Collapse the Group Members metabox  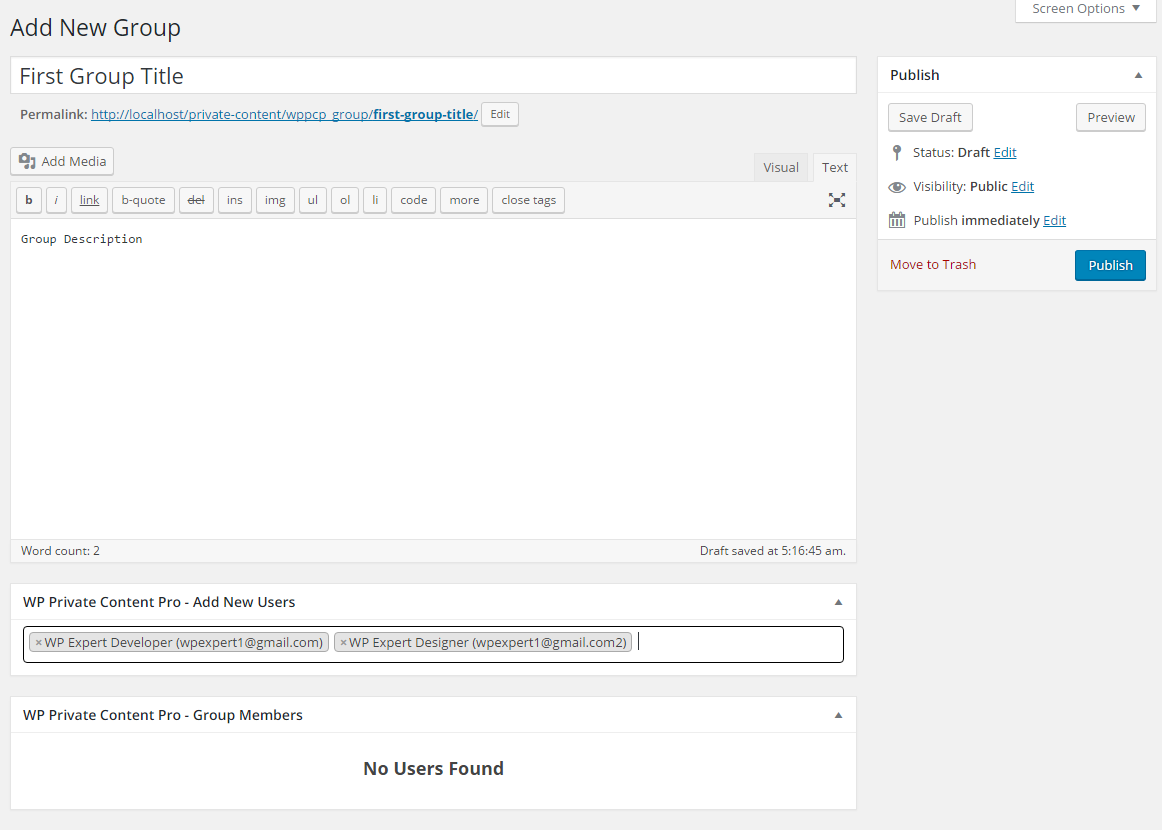(x=838, y=715)
